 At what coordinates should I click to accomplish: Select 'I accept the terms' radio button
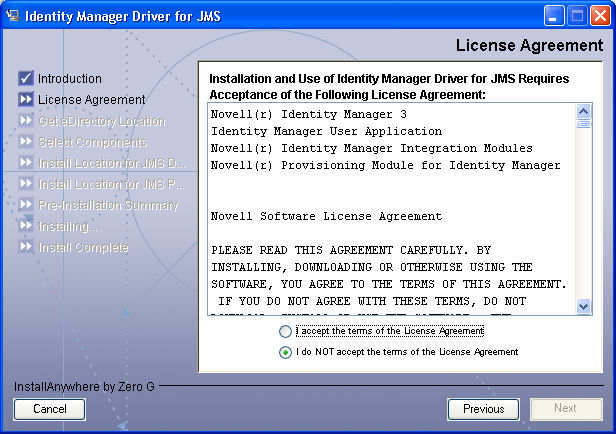click(285, 331)
